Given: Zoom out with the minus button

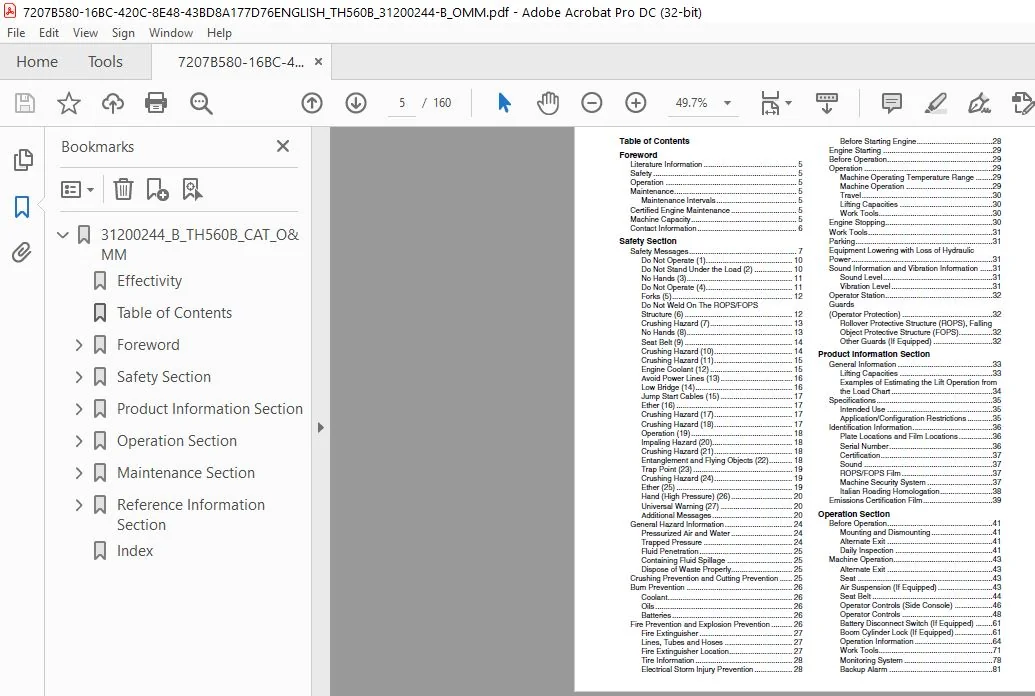Looking at the screenshot, I should [x=591, y=103].
